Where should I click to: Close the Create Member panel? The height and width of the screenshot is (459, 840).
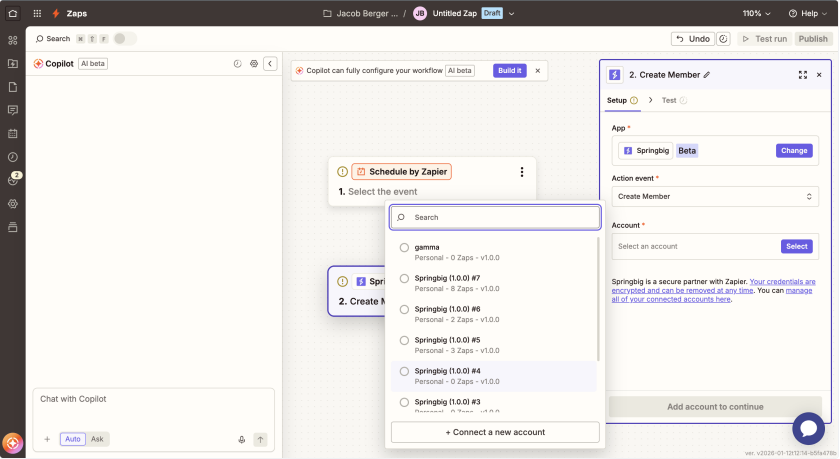819,75
